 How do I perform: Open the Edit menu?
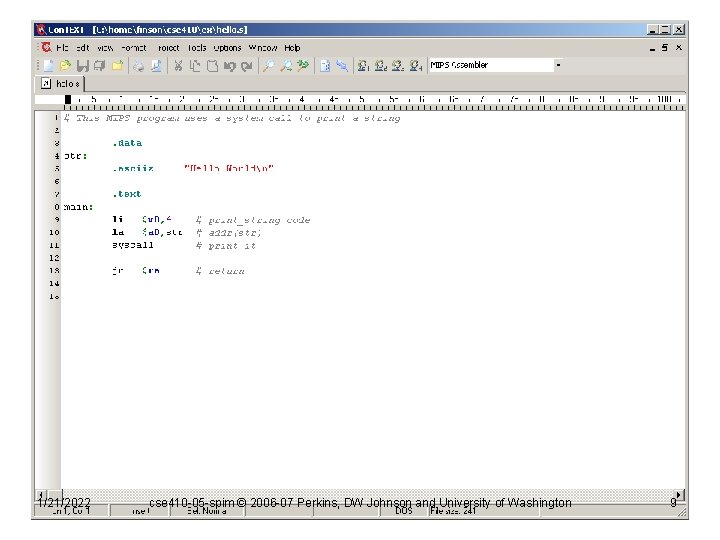click(83, 48)
